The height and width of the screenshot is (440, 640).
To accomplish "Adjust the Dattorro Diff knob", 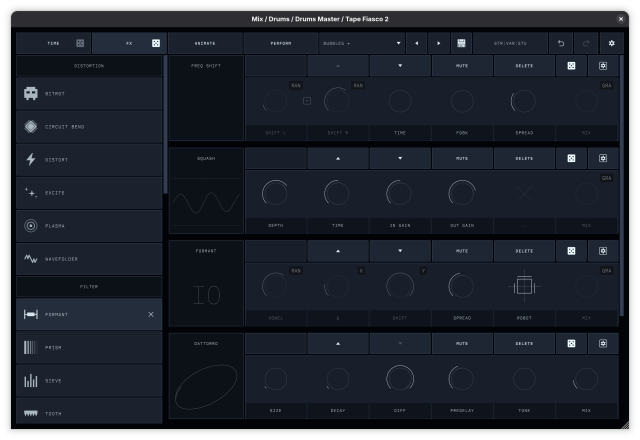I will click(x=400, y=379).
